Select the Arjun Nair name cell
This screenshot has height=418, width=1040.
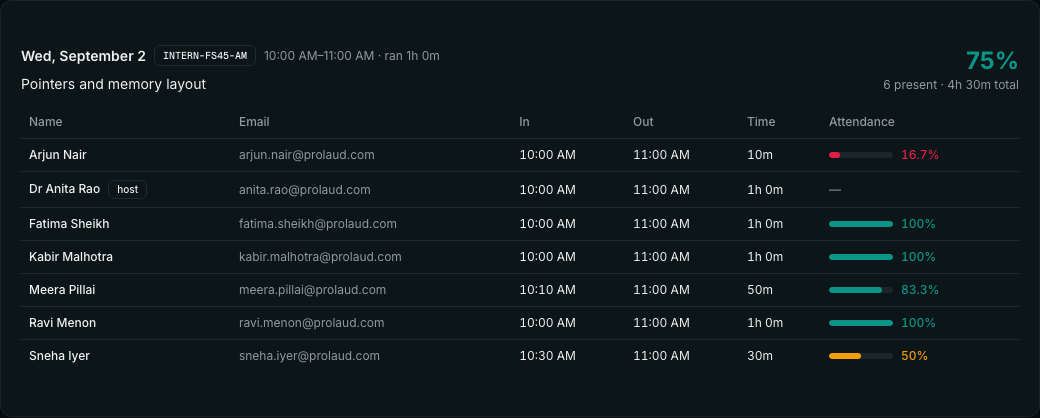[58, 155]
